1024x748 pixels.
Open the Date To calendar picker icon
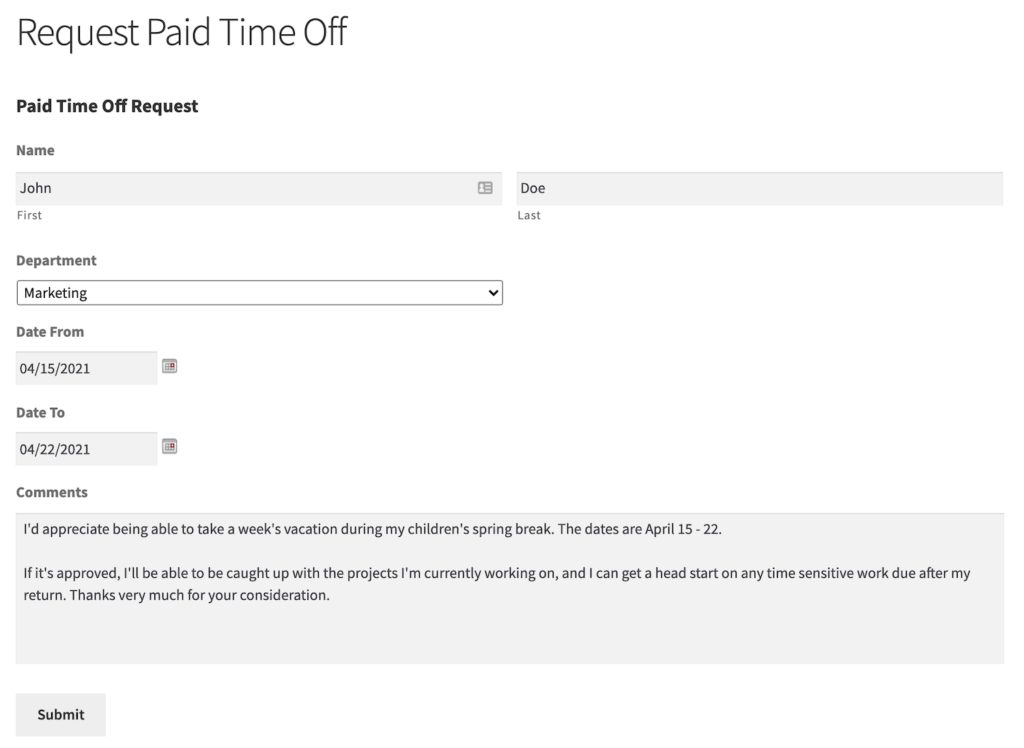point(170,447)
